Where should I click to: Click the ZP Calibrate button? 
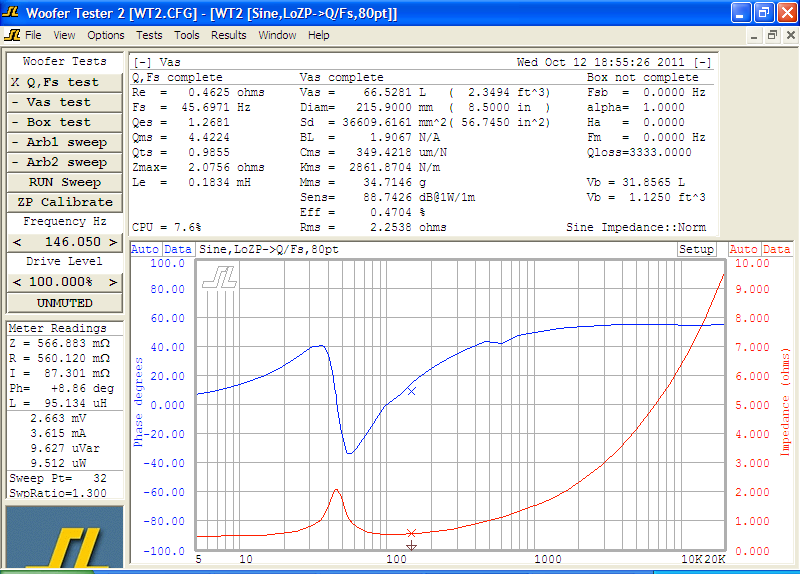64,202
